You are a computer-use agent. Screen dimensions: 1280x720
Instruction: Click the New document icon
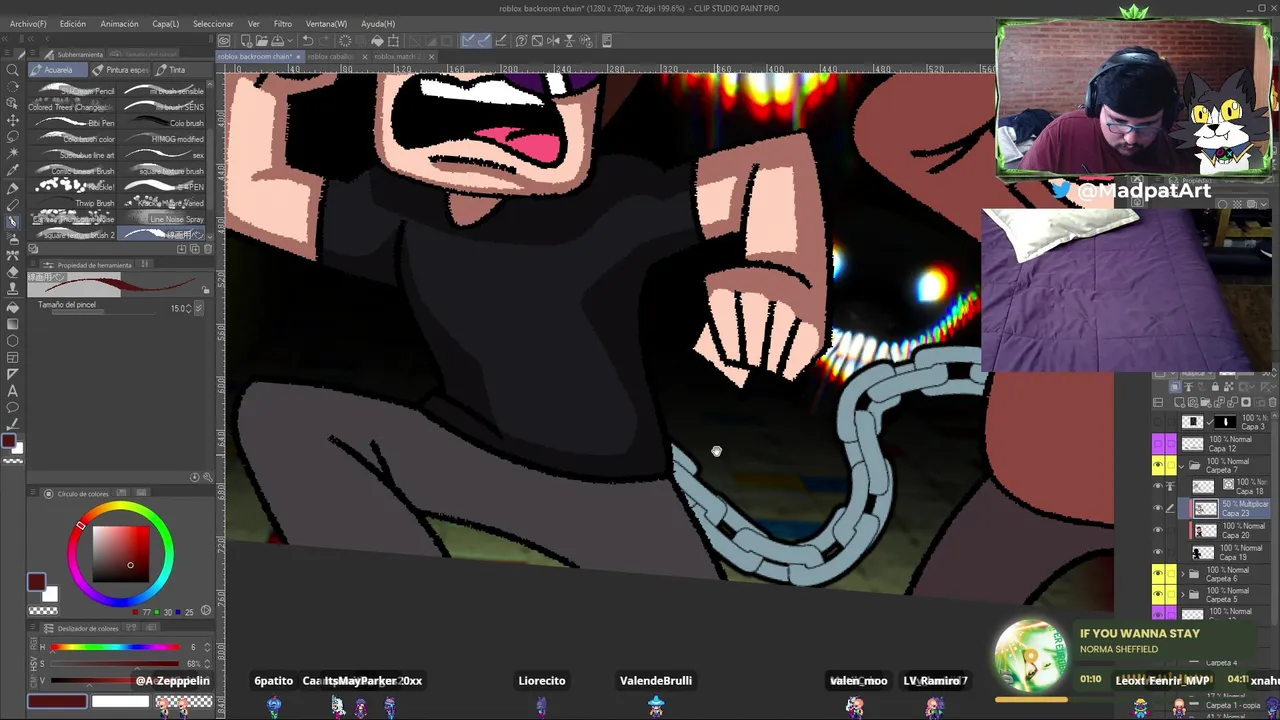(246, 40)
